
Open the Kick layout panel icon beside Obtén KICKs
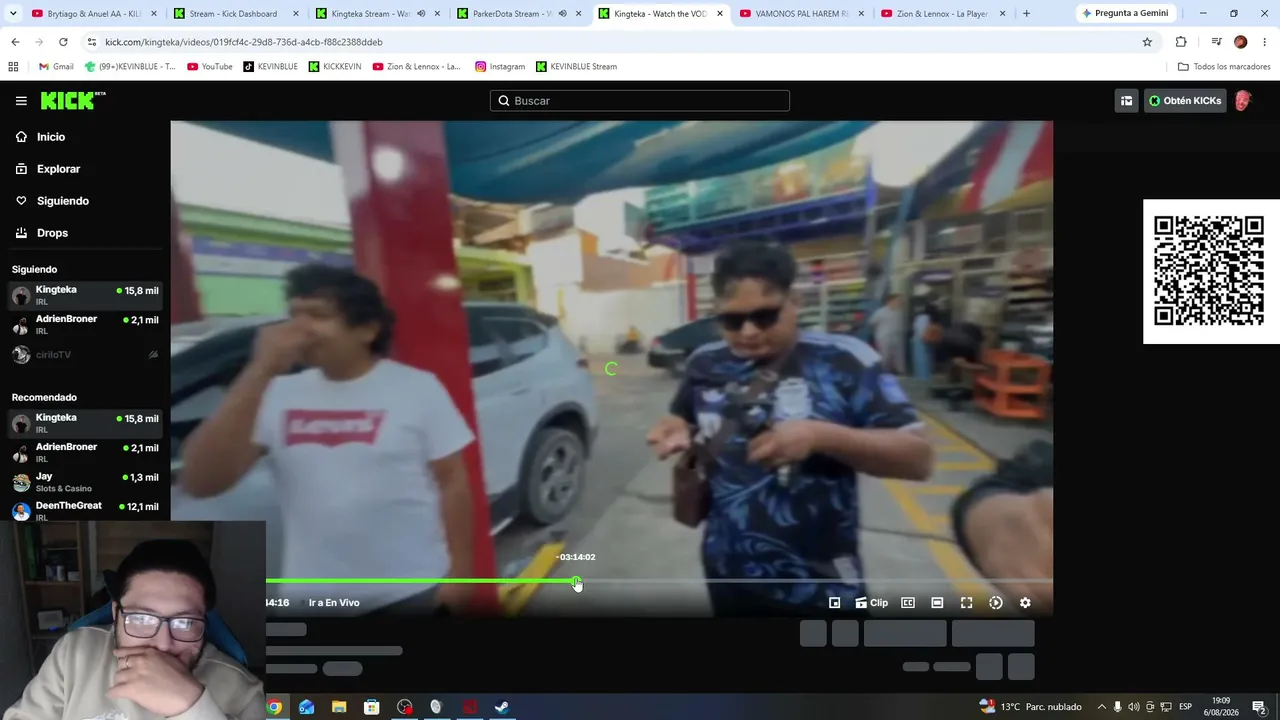pos(1126,101)
